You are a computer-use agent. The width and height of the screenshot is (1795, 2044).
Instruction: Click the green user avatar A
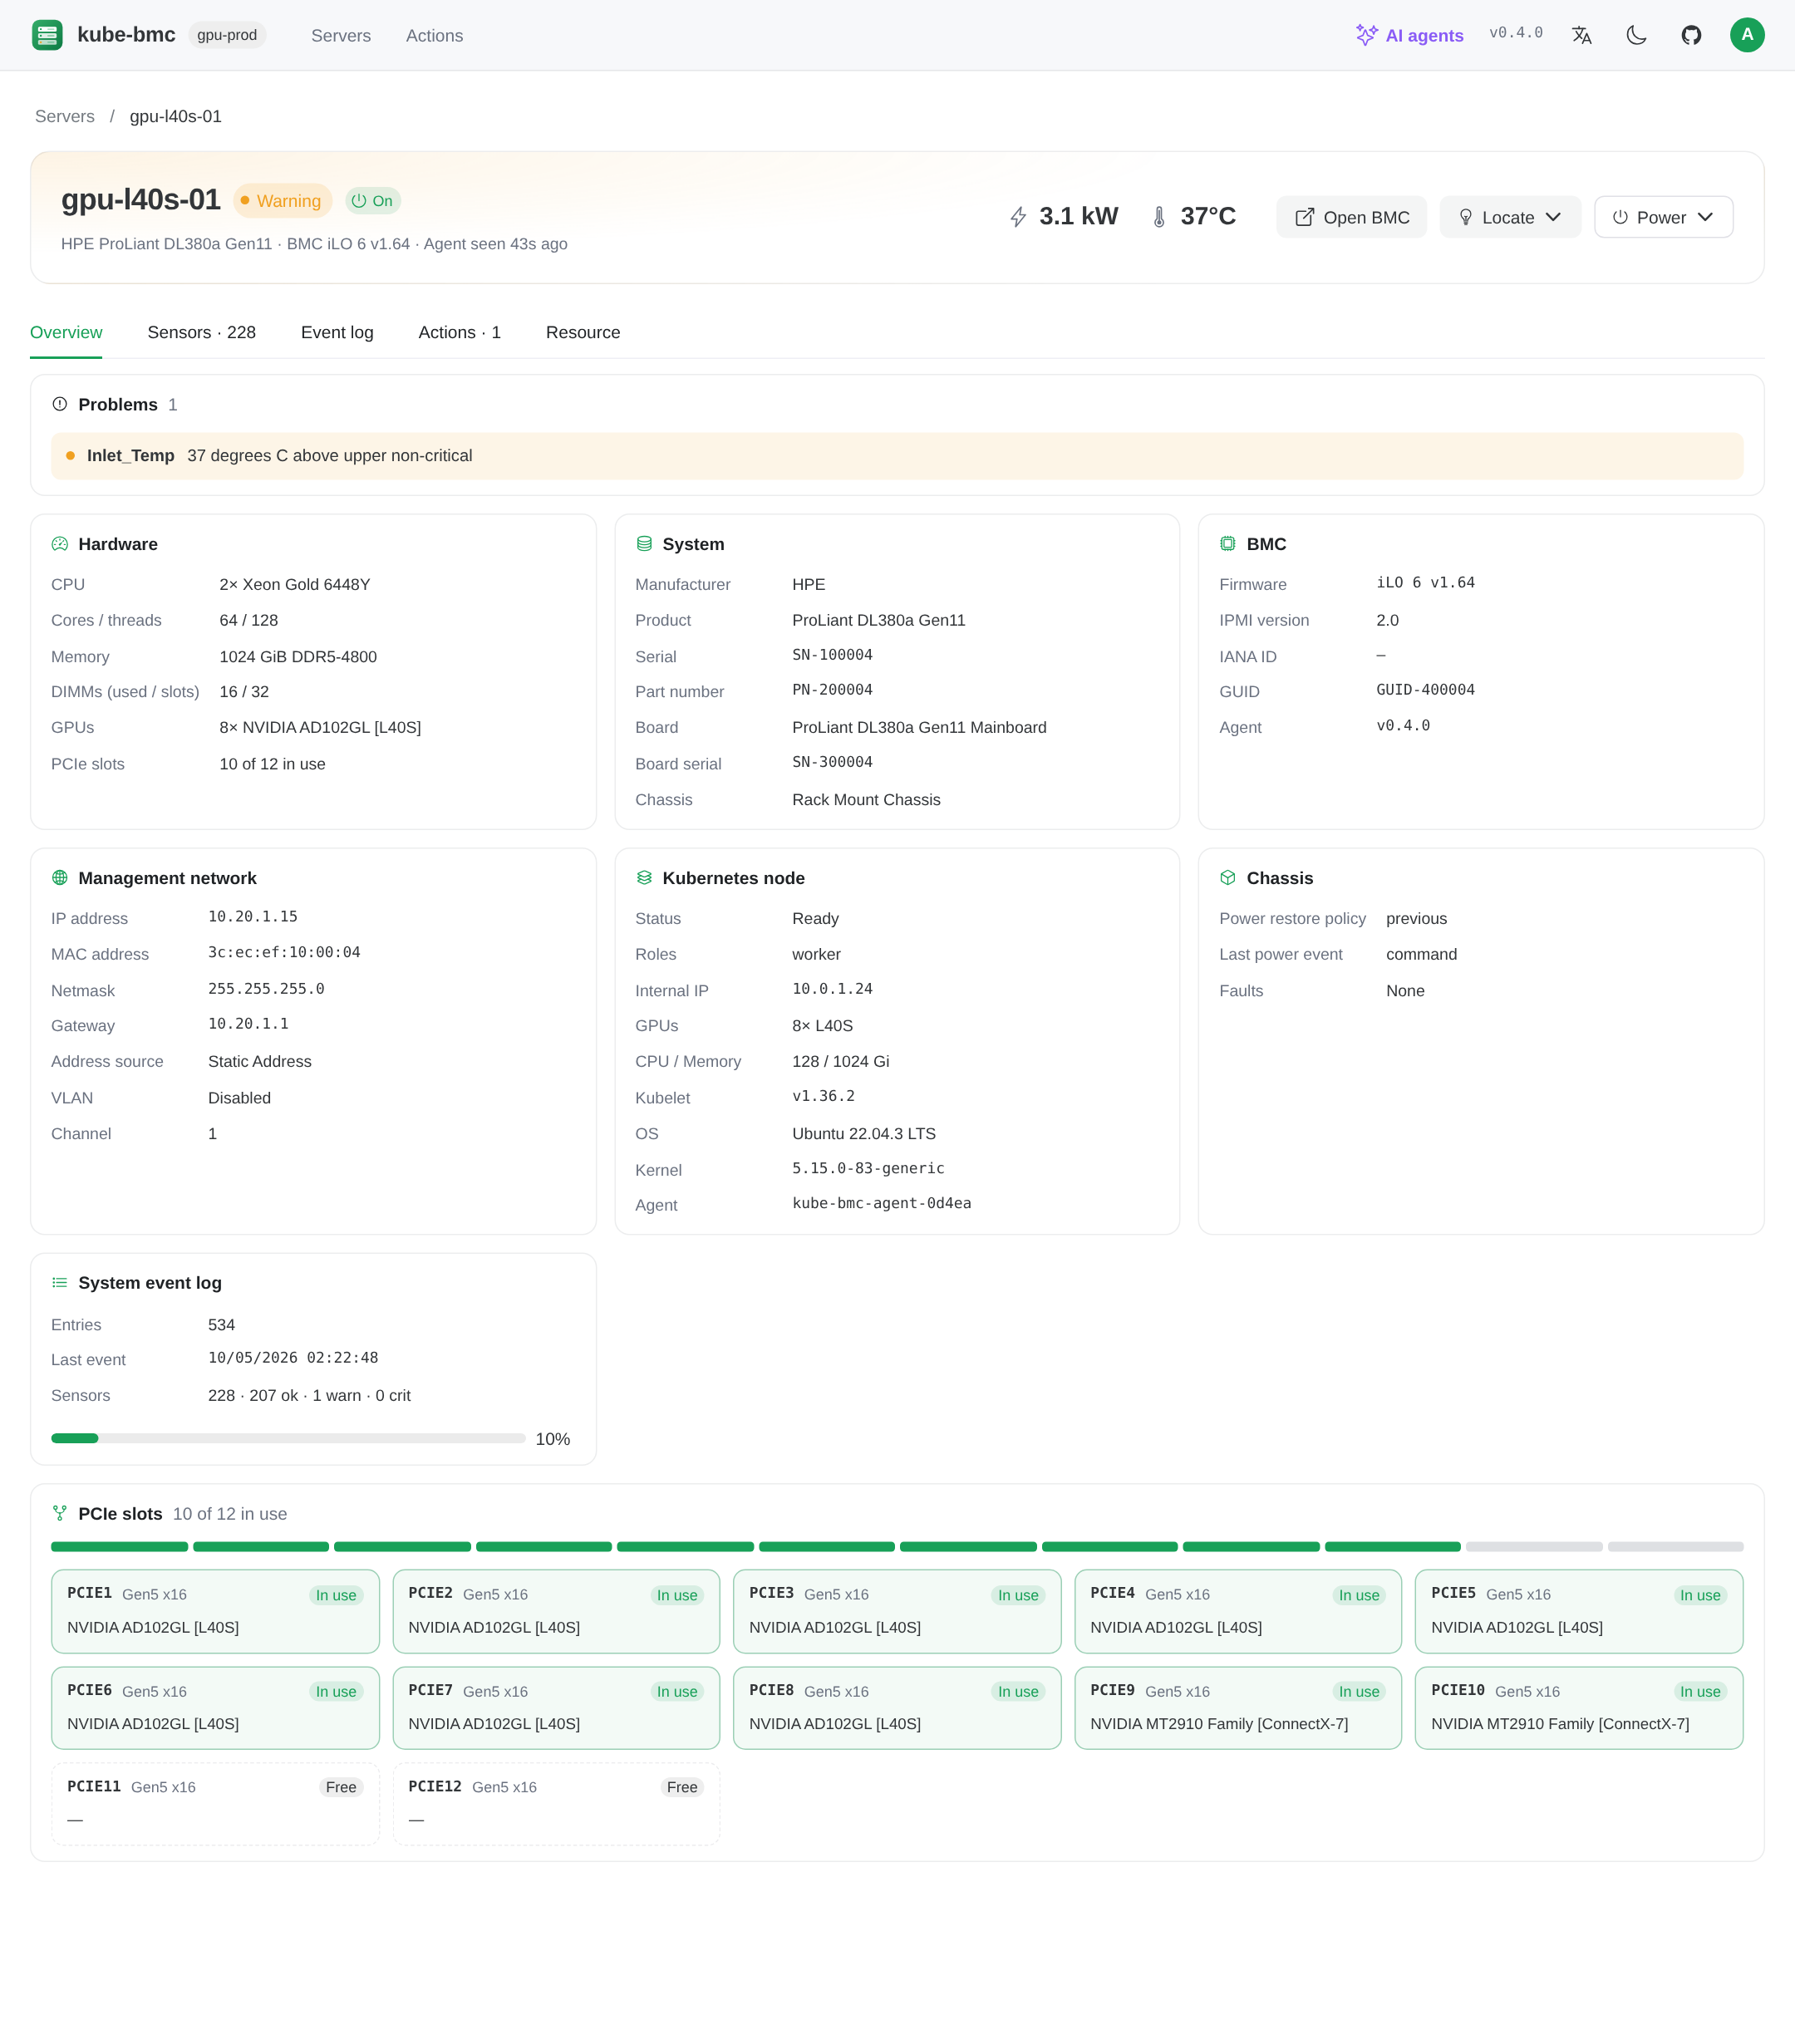coord(1747,35)
